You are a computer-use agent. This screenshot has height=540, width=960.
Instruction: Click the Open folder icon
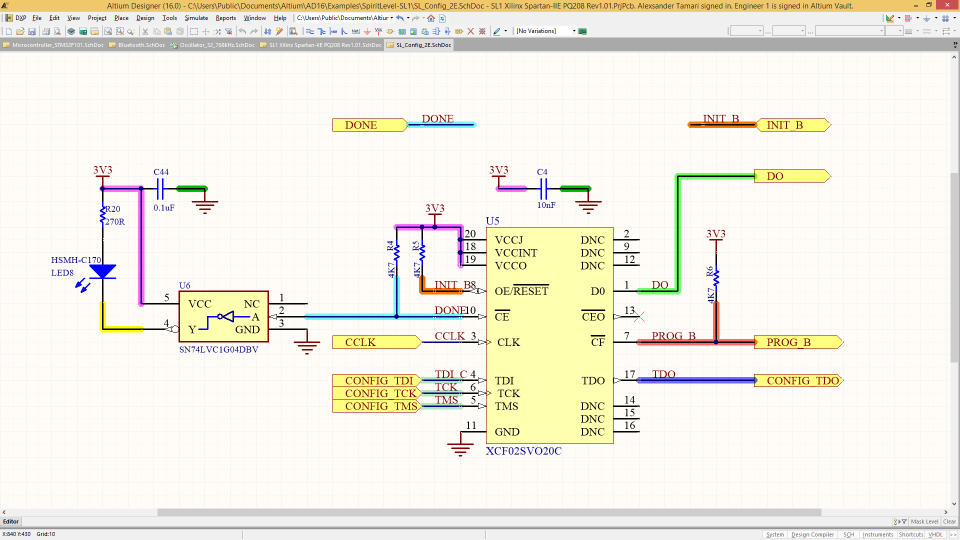pos(20,31)
